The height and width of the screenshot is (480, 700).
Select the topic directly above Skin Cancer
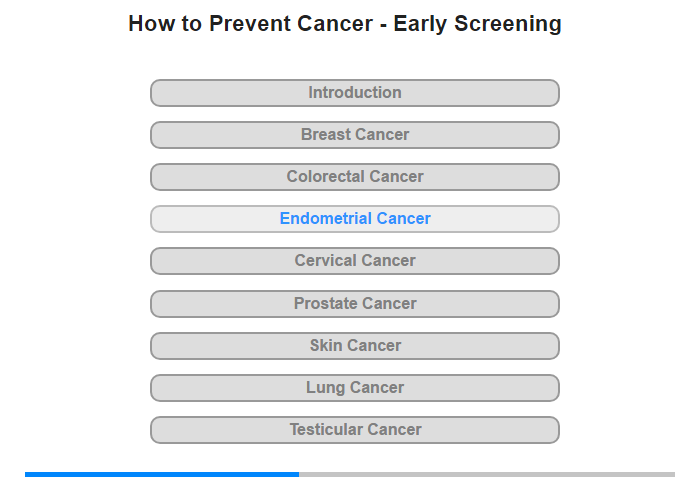pyautogui.click(x=355, y=304)
